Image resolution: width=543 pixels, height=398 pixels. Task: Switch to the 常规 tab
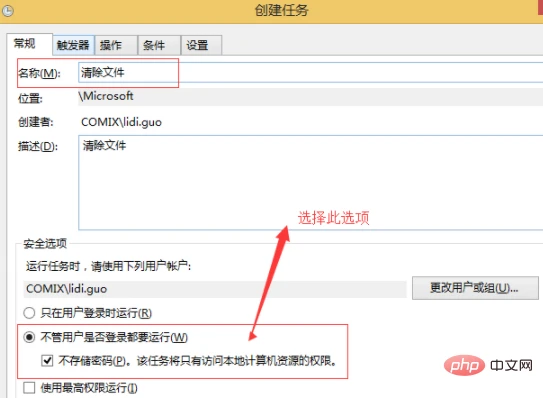click(29, 44)
